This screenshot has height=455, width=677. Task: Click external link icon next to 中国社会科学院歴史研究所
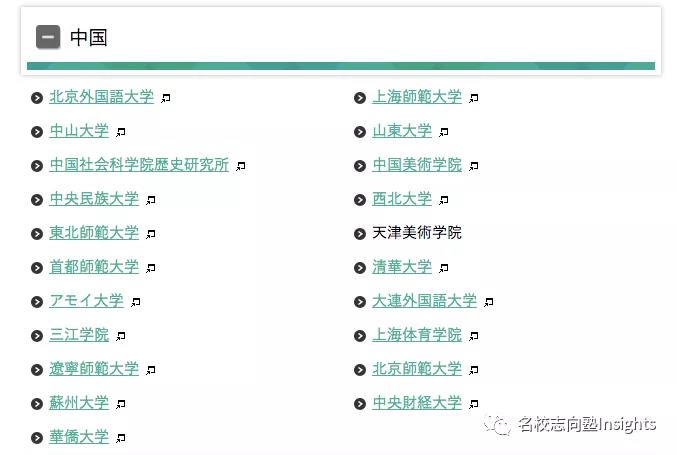[240, 166]
